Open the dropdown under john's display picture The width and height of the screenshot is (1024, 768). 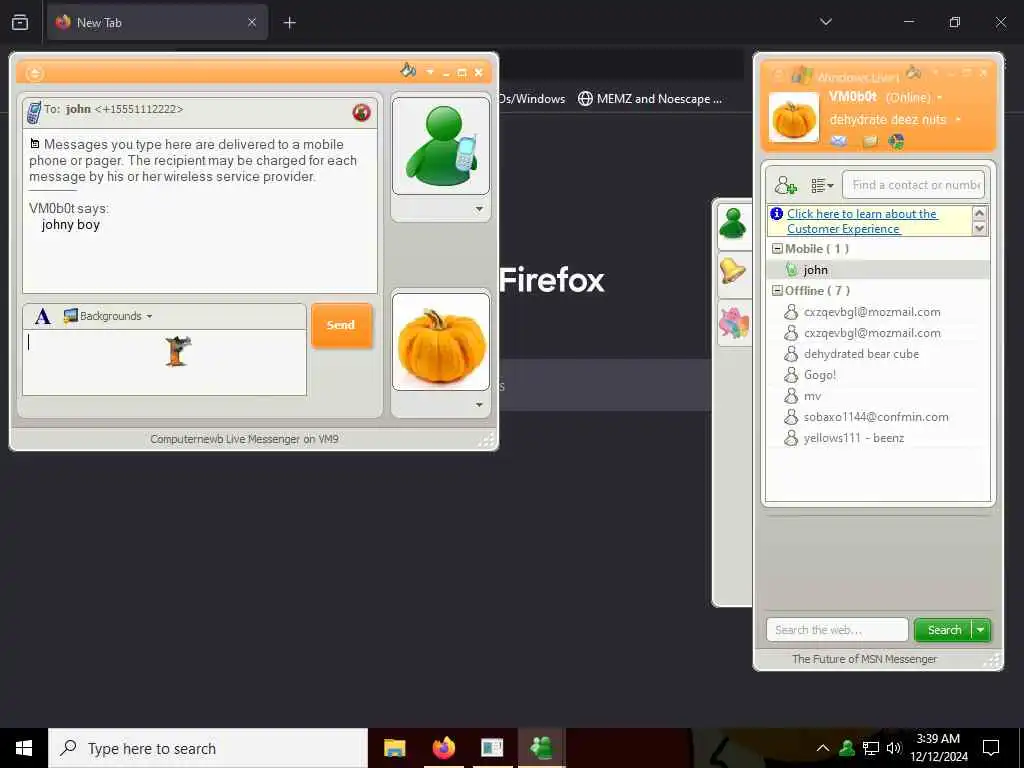(x=479, y=209)
